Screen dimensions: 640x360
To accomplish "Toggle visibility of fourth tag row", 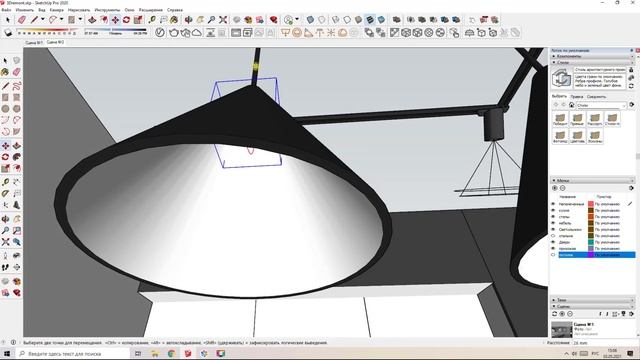I will click(553, 223).
